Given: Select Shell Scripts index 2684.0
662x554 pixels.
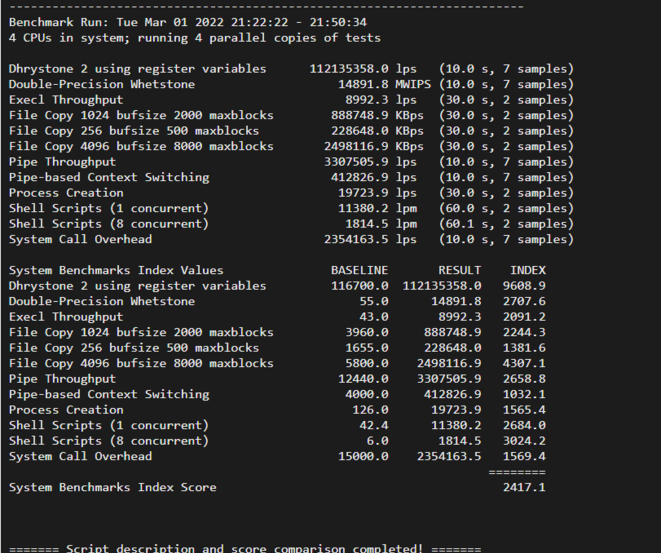Looking at the screenshot, I should tap(524, 426).
